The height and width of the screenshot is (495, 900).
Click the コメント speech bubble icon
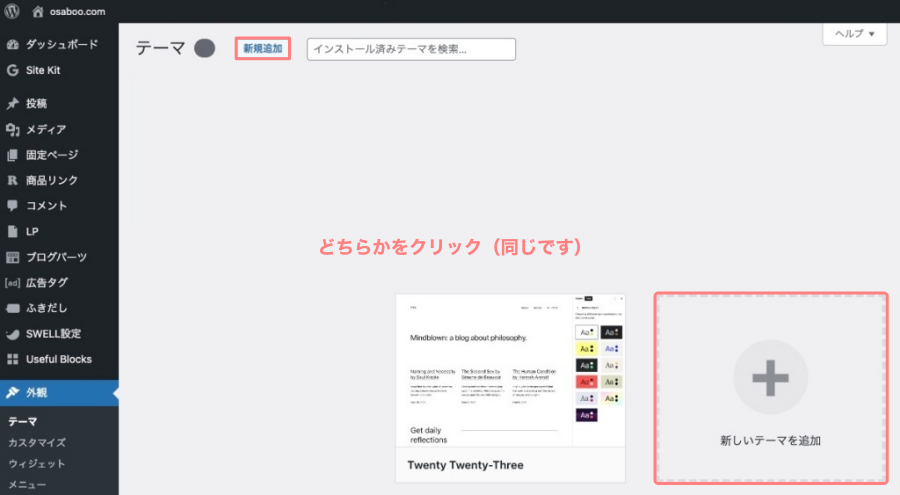point(13,206)
